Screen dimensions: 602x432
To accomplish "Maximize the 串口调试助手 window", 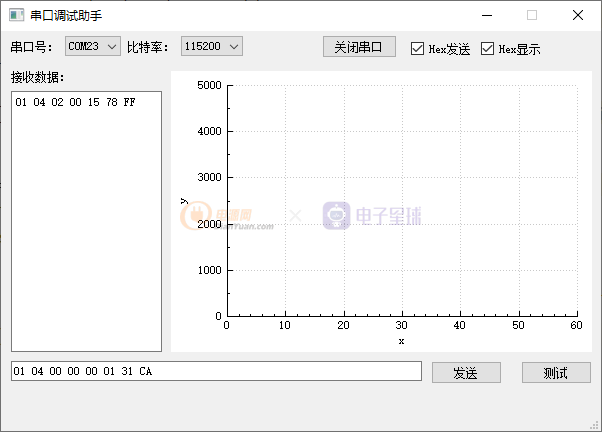I will (x=532, y=15).
